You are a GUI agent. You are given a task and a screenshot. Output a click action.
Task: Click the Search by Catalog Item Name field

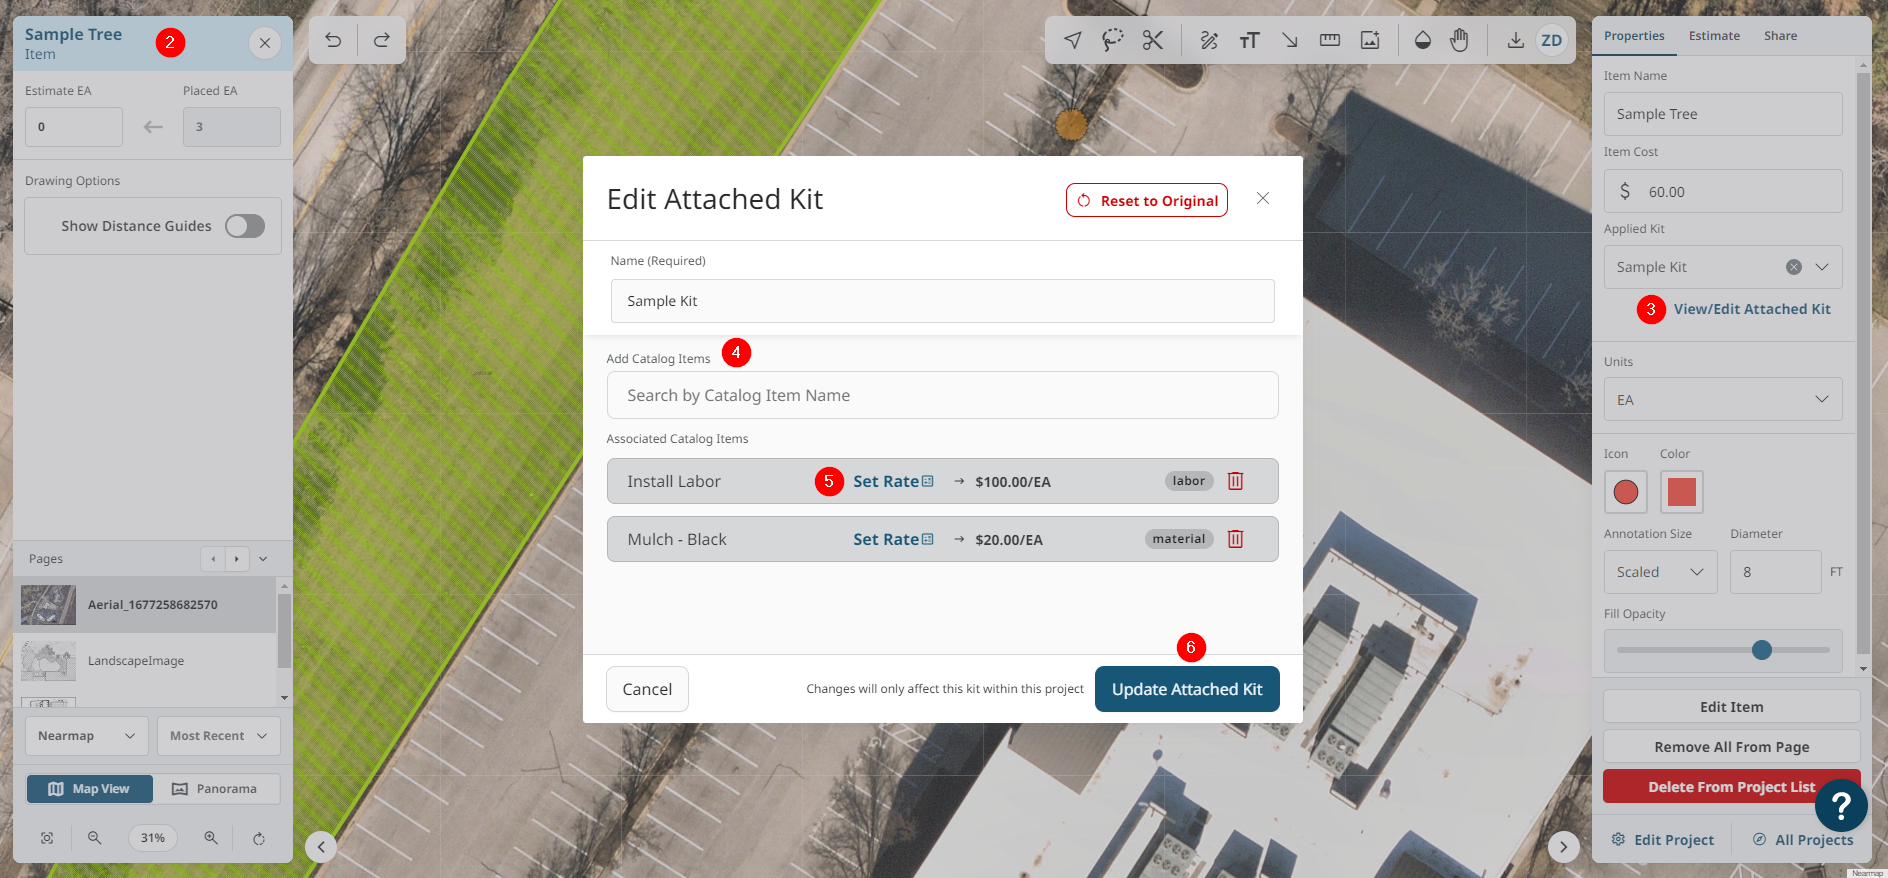tap(942, 395)
